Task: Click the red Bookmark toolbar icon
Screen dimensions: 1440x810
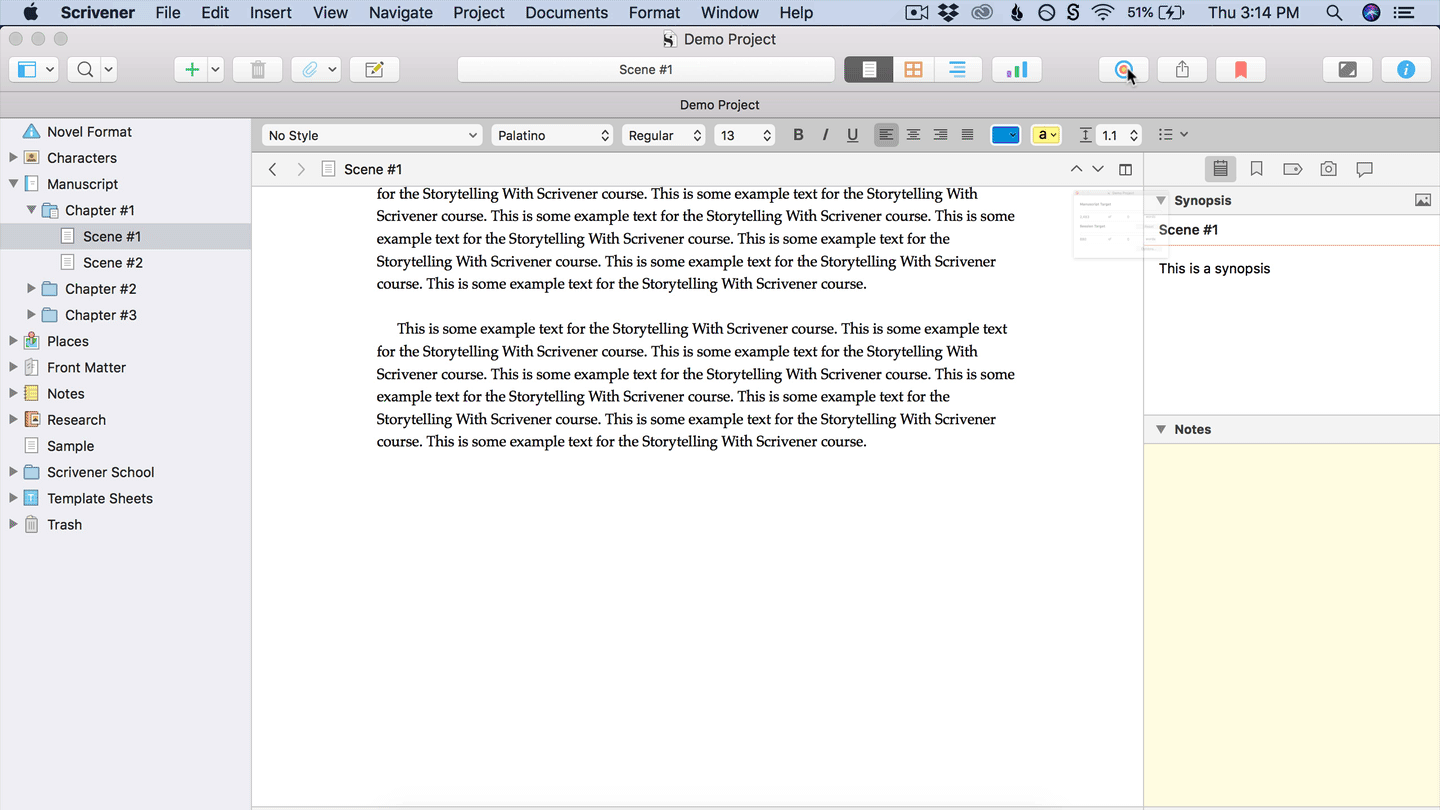Action: pos(1241,70)
